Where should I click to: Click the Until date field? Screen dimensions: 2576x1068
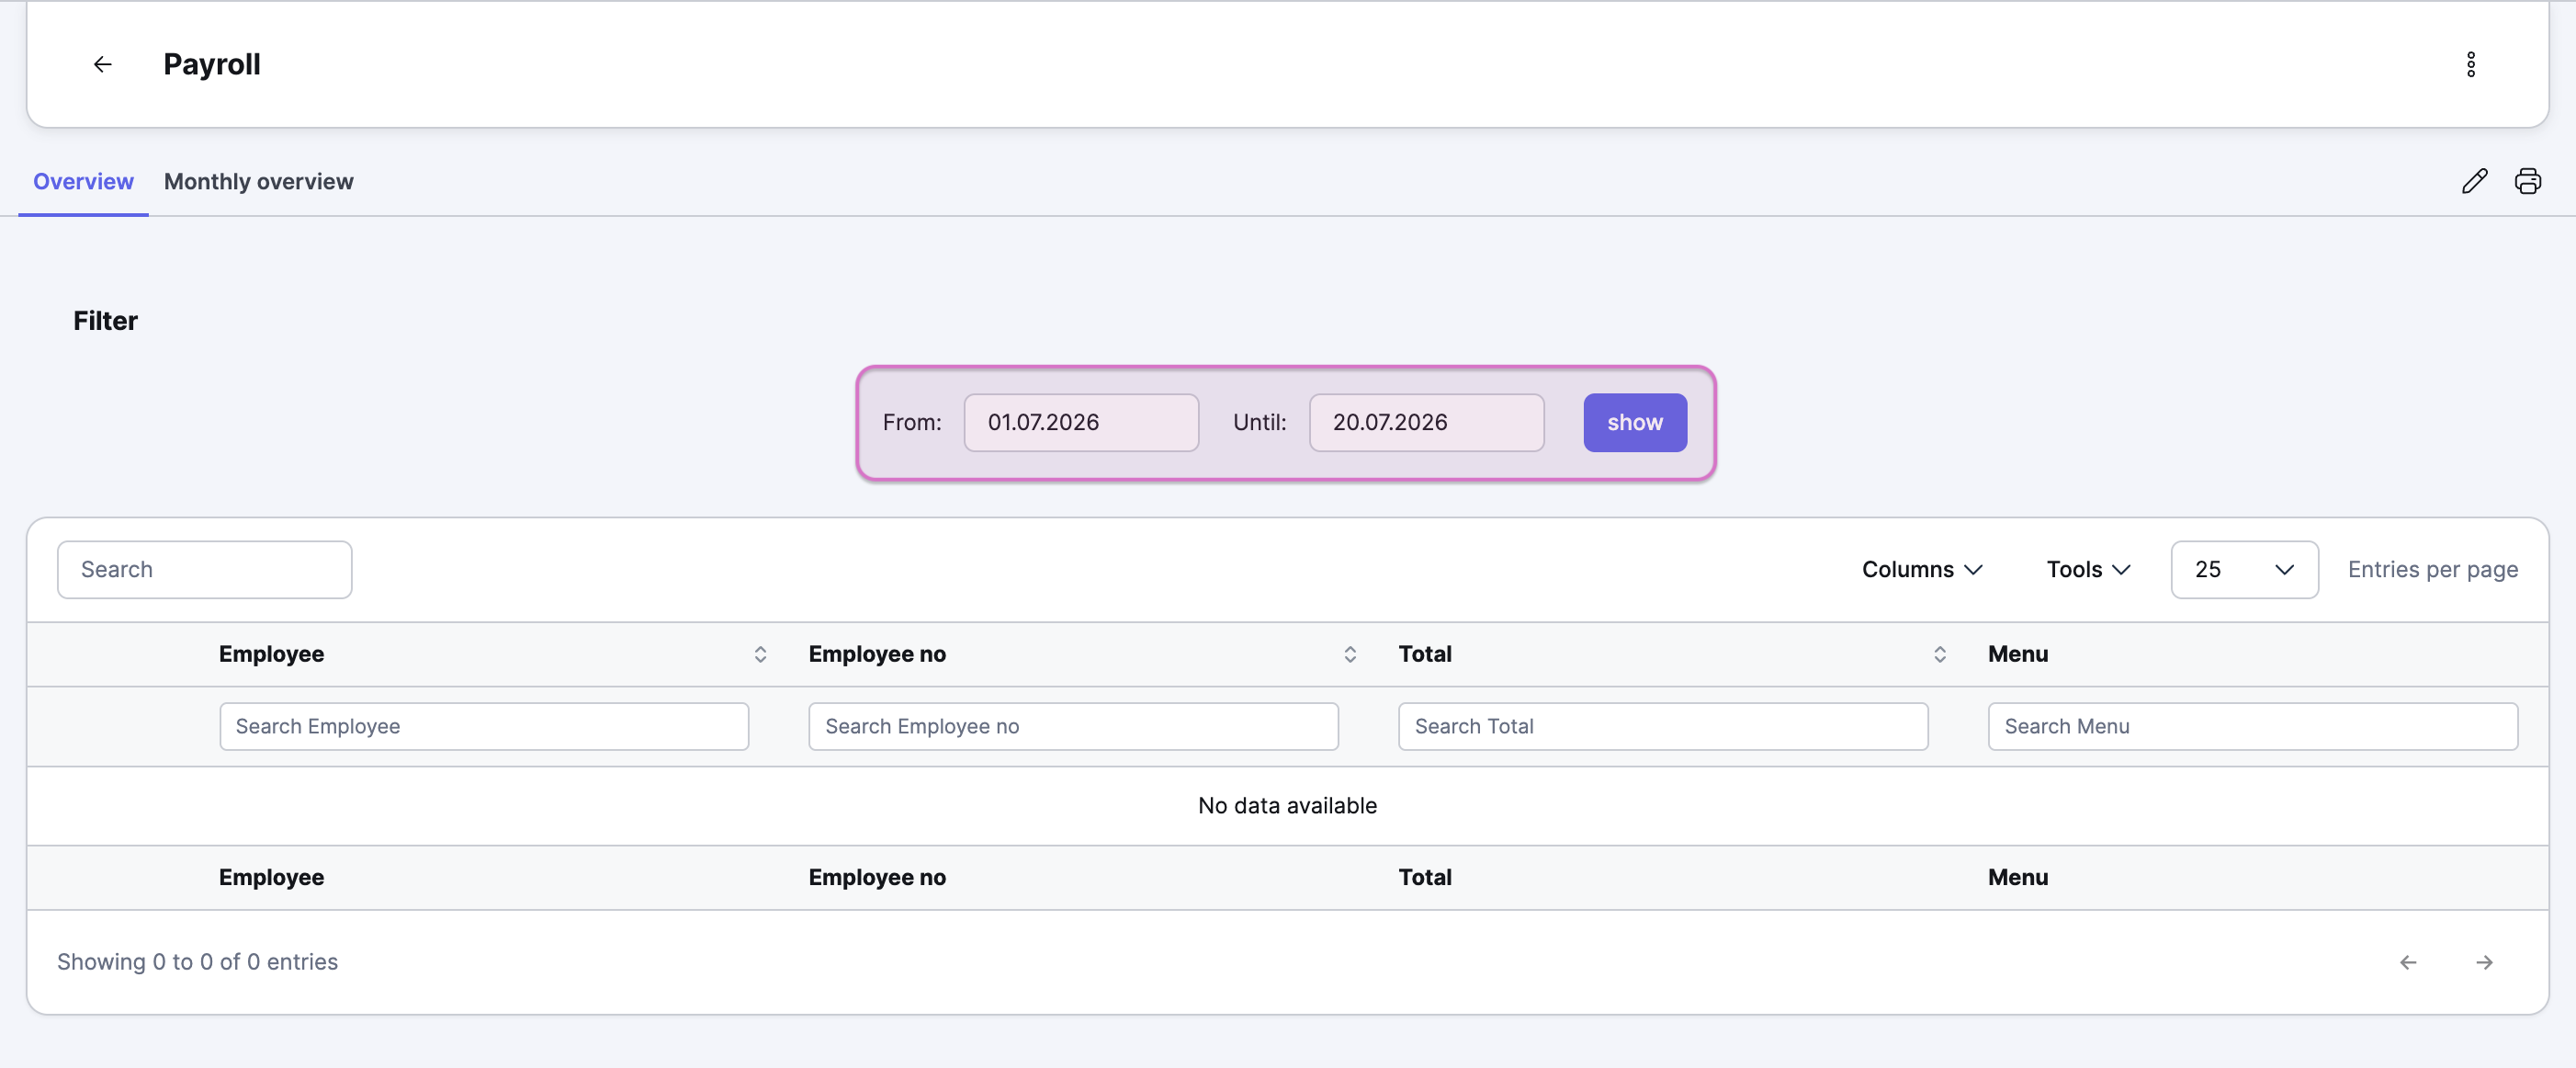(x=1426, y=423)
